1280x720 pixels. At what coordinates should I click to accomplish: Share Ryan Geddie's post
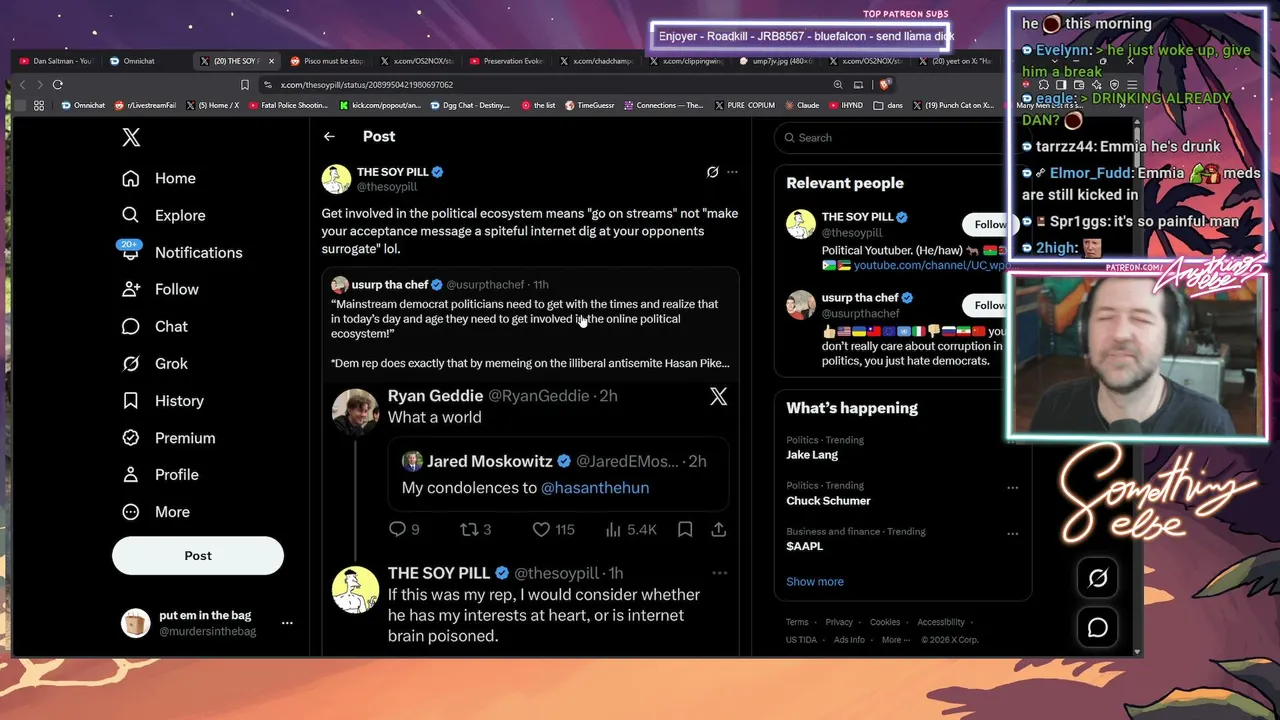click(718, 529)
